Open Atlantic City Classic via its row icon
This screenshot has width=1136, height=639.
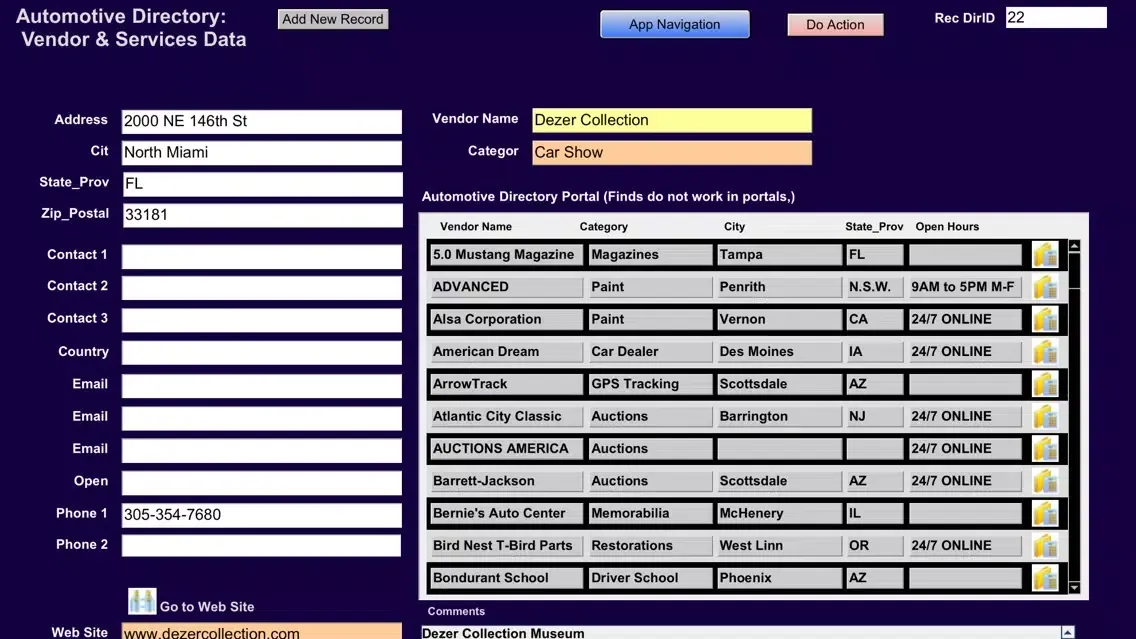click(1045, 416)
